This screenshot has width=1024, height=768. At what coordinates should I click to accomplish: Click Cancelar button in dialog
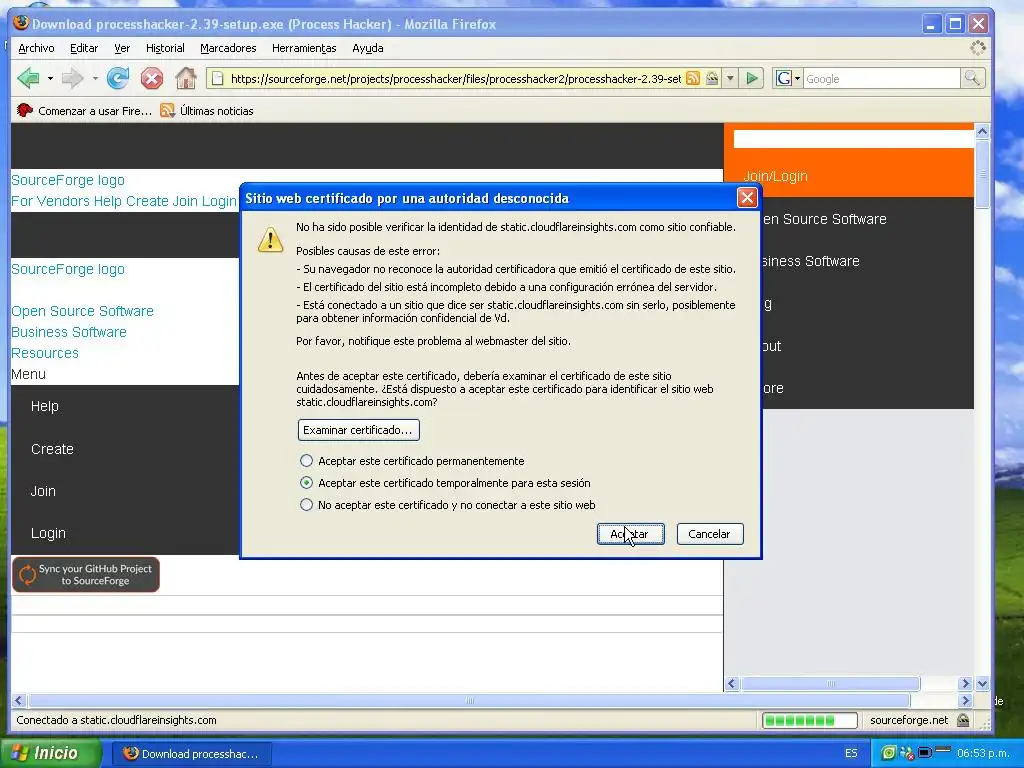709,534
